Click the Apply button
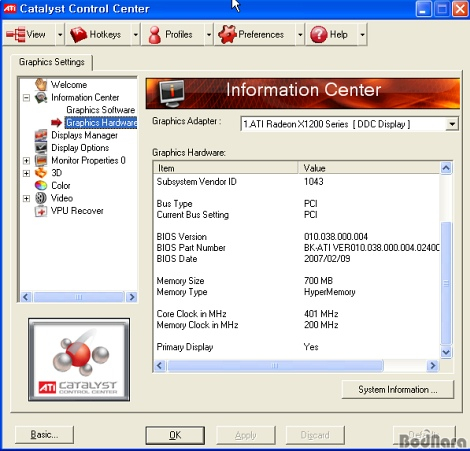This screenshot has height=451, width=470. (246, 435)
